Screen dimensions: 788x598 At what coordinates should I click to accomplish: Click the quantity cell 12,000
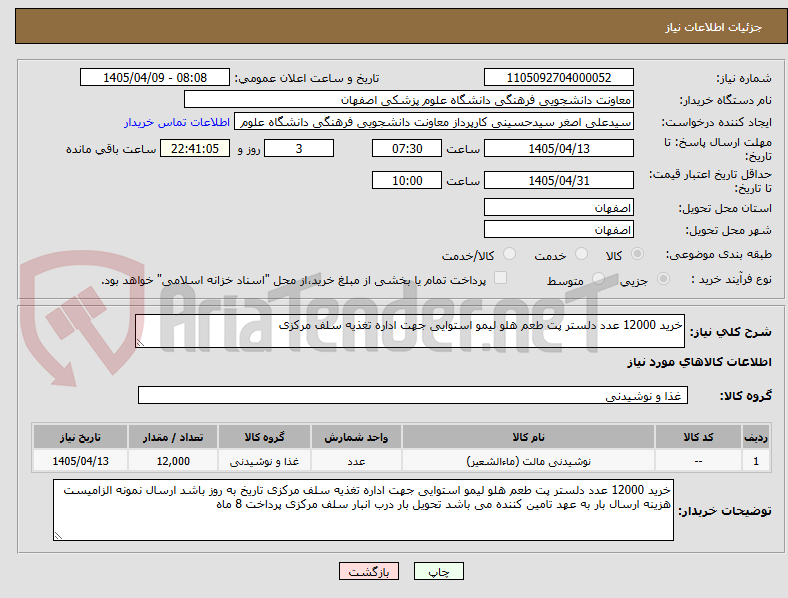pyautogui.click(x=173, y=461)
